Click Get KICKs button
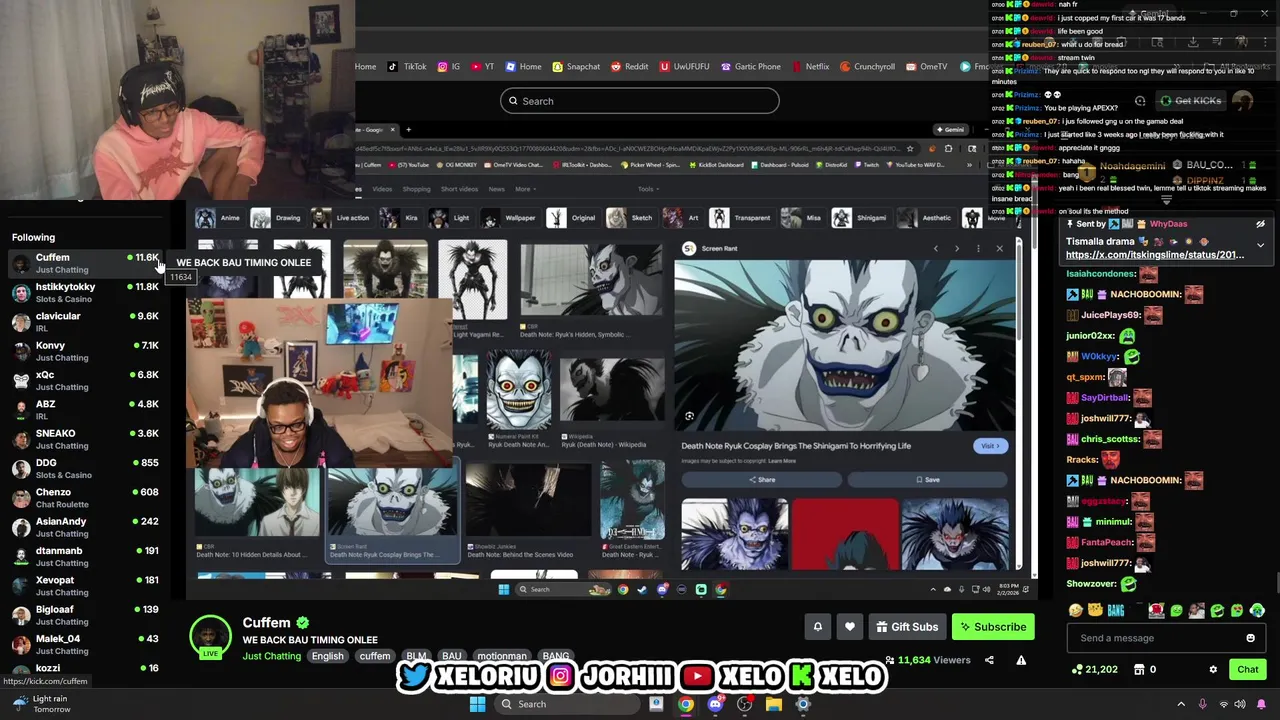The image size is (1280, 720). [1190, 101]
